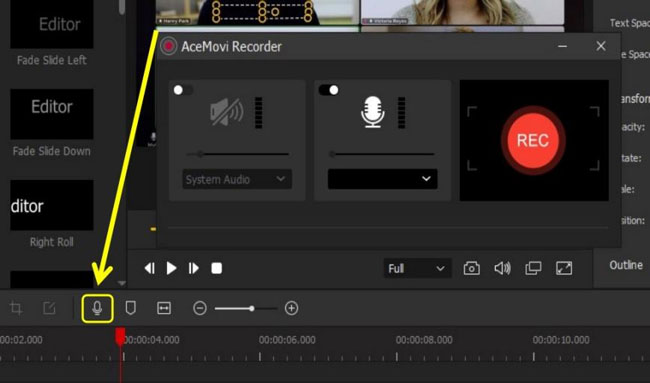650x383 pixels.
Task: Take a snapshot with the camera icon
Action: (471, 269)
